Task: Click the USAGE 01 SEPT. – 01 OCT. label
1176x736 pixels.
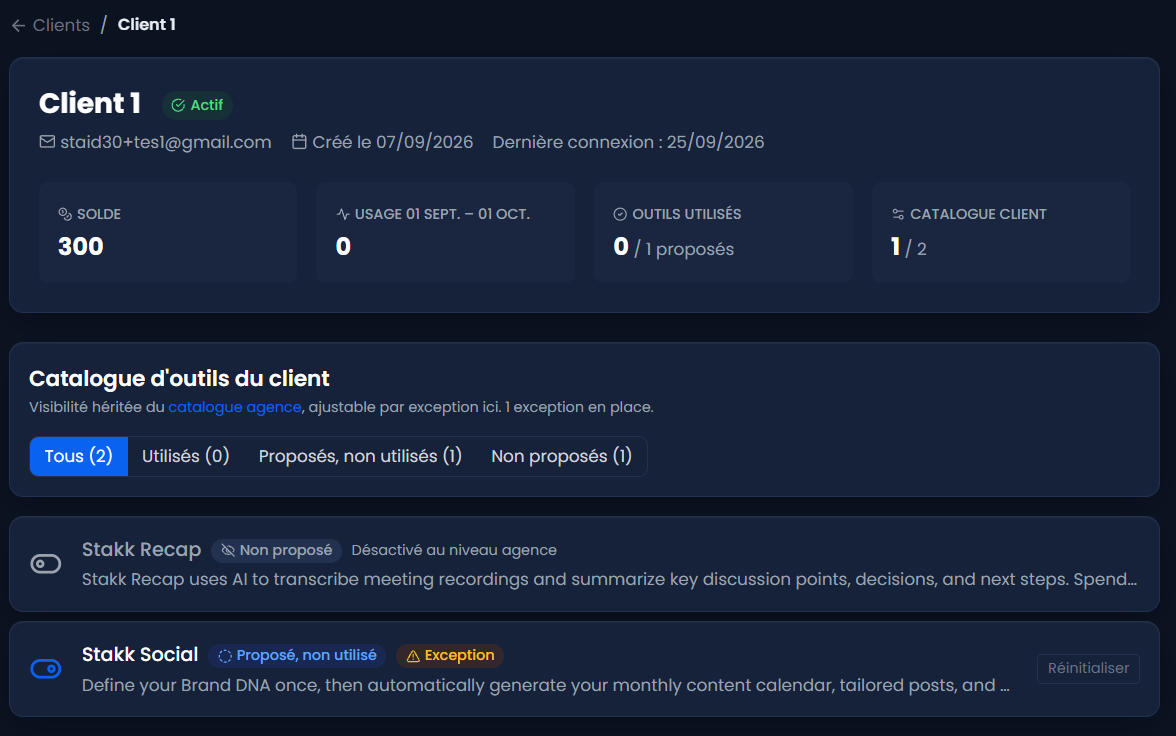Action: (442, 214)
